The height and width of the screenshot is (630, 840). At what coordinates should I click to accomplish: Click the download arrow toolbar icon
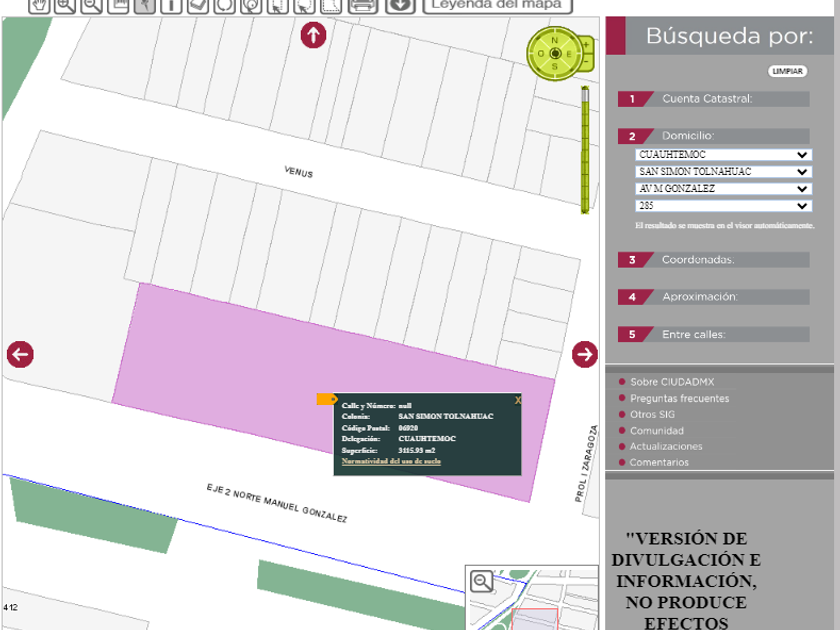[400, 5]
